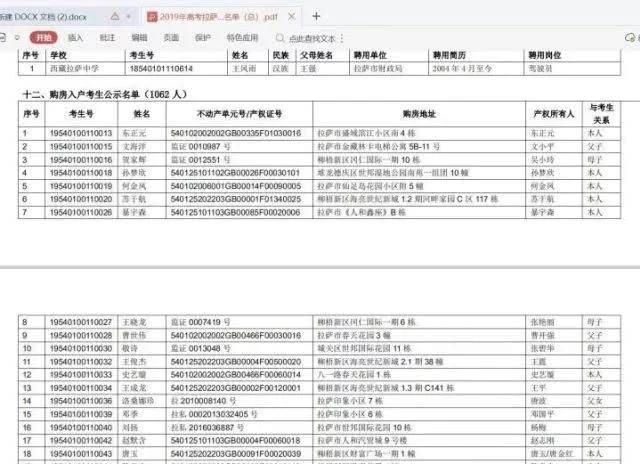Image resolution: width=640 pixels, height=464 pixels.
Task: Open the 开始 ribbon tab
Action: point(42,37)
